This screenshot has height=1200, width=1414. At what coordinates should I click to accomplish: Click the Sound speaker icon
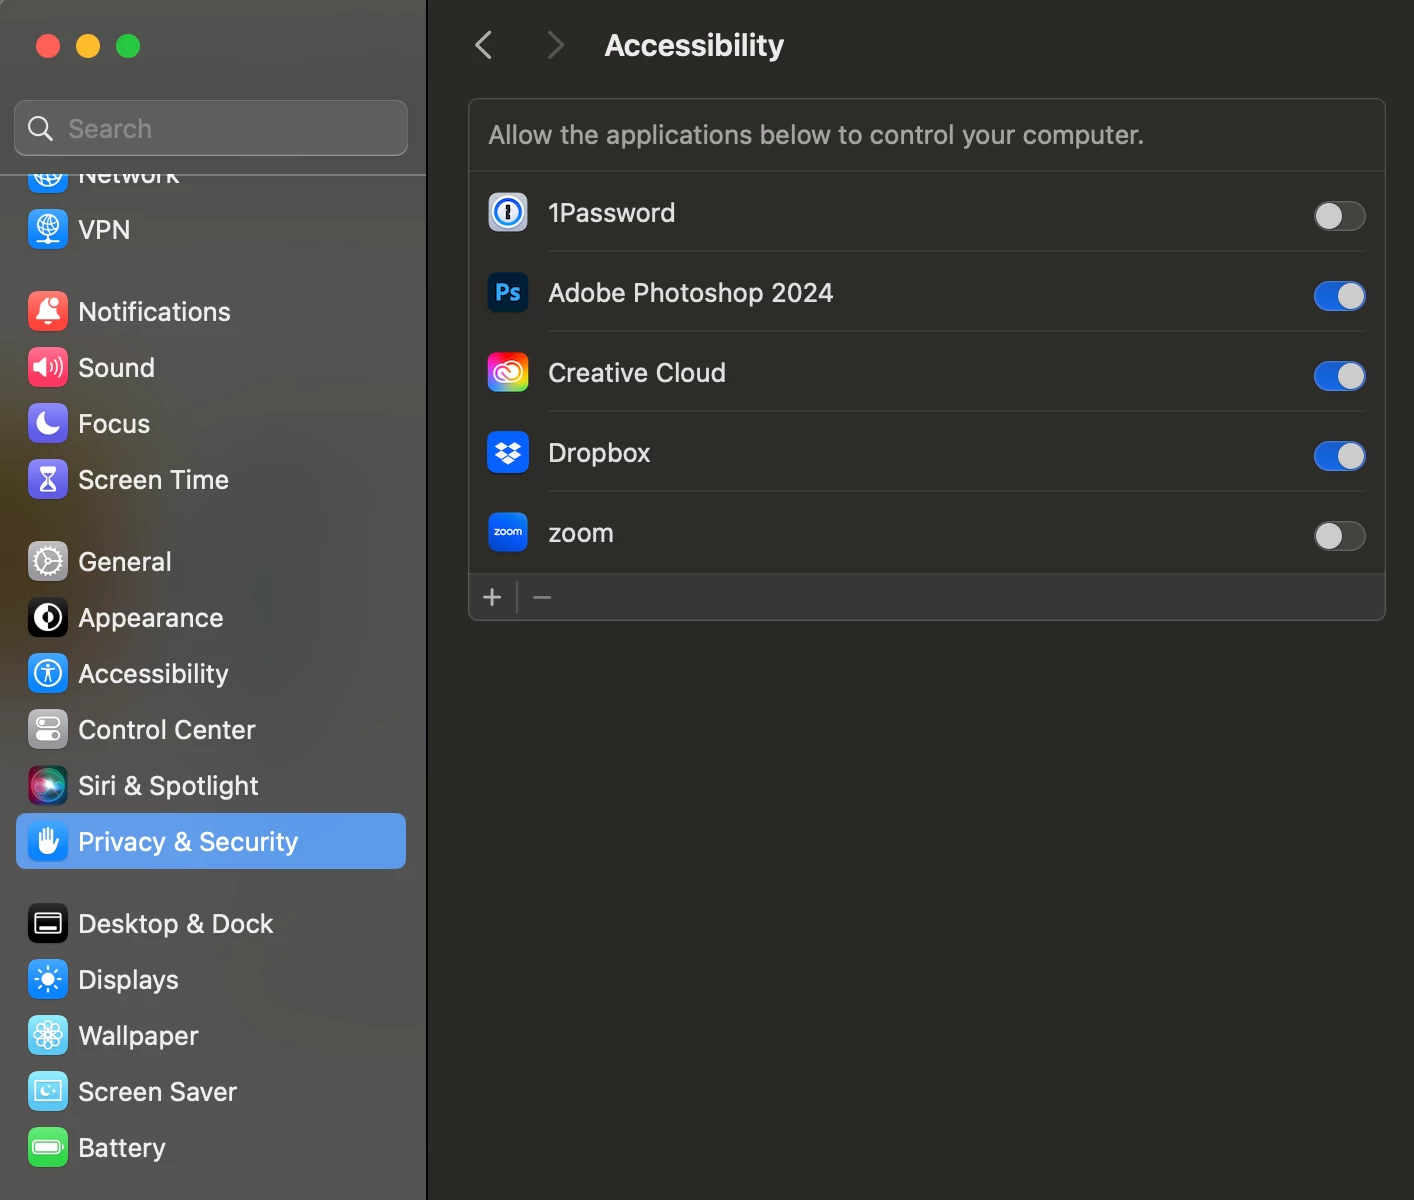click(x=48, y=367)
